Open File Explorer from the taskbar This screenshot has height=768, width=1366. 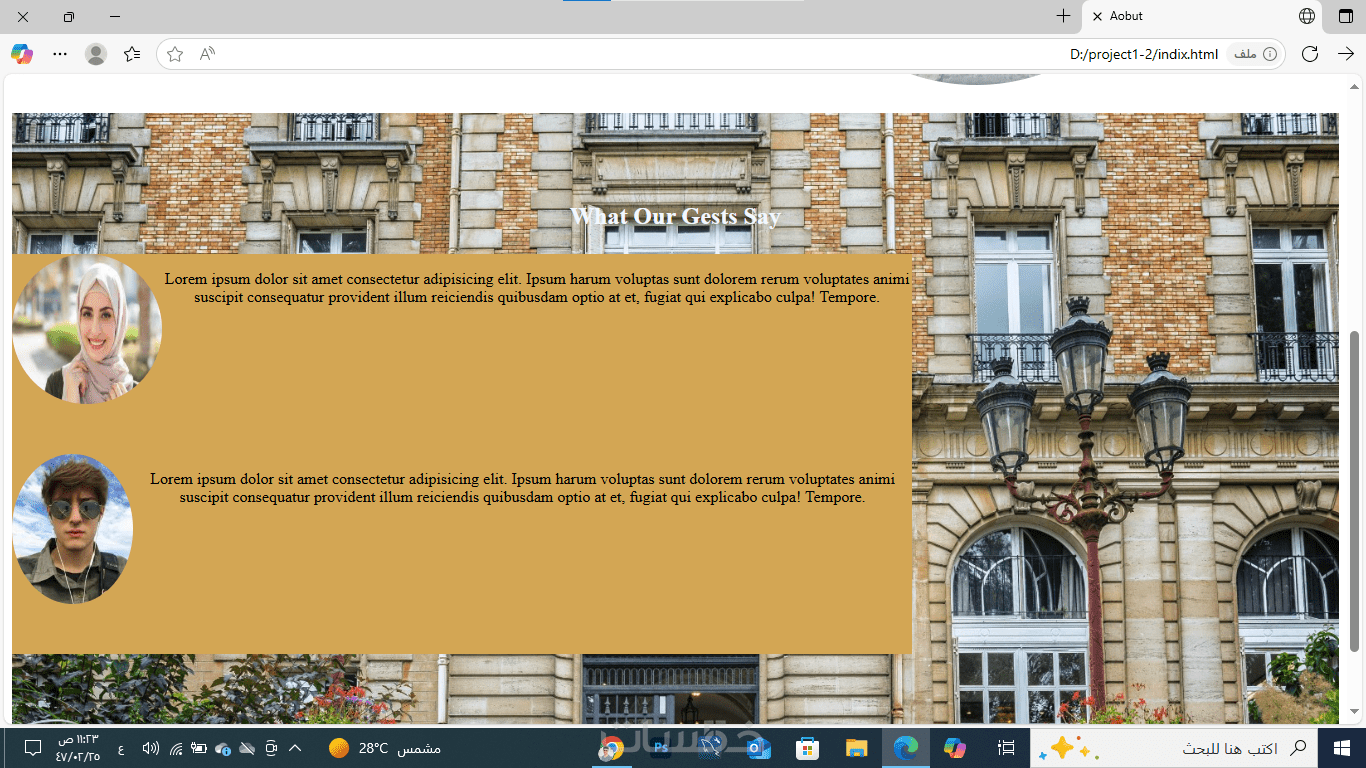(857, 748)
